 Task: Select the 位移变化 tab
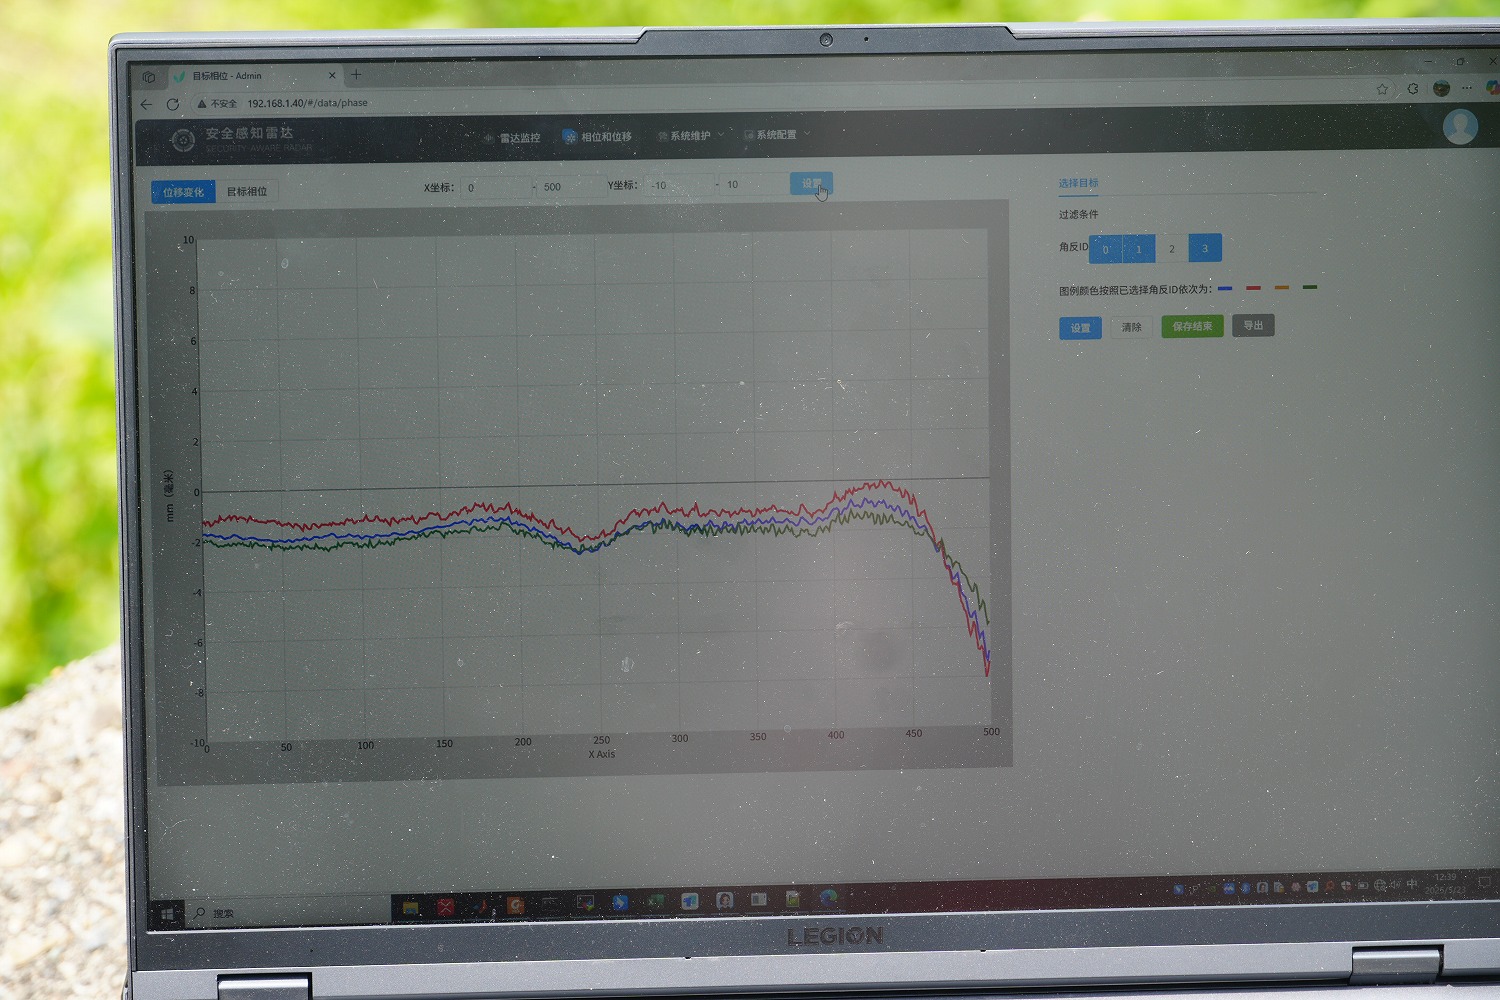(184, 192)
